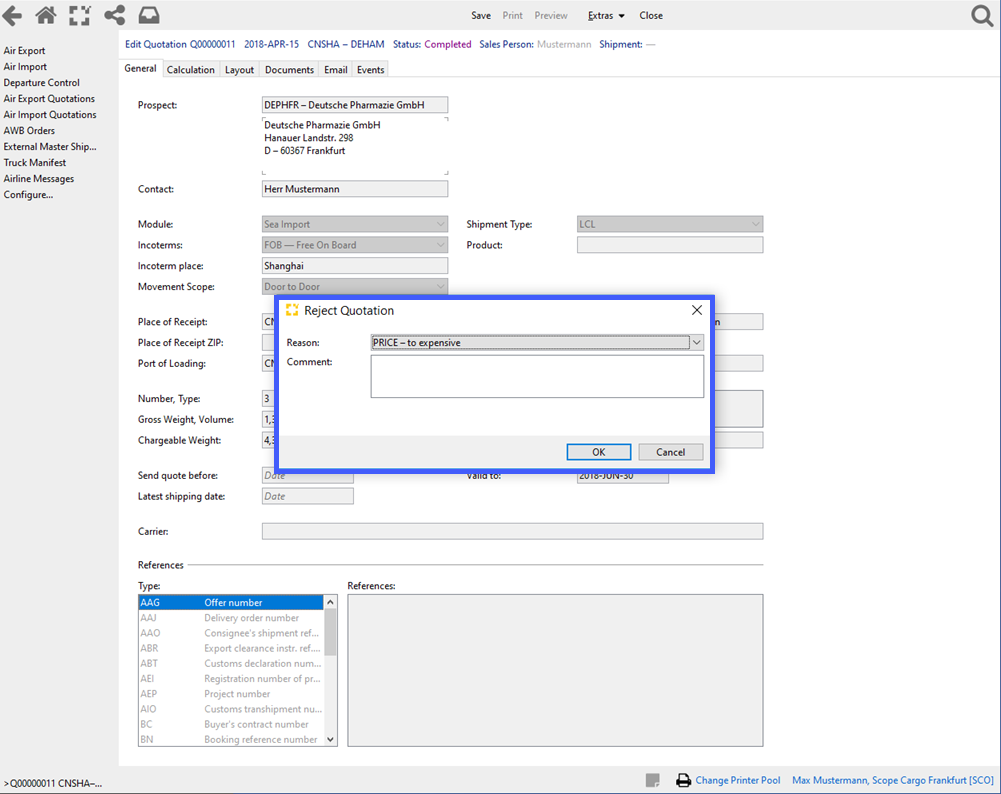The height and width of the screenshot is (794, 1001).
Task: Click inside the Comment text box
Action: tap(537, 377)
